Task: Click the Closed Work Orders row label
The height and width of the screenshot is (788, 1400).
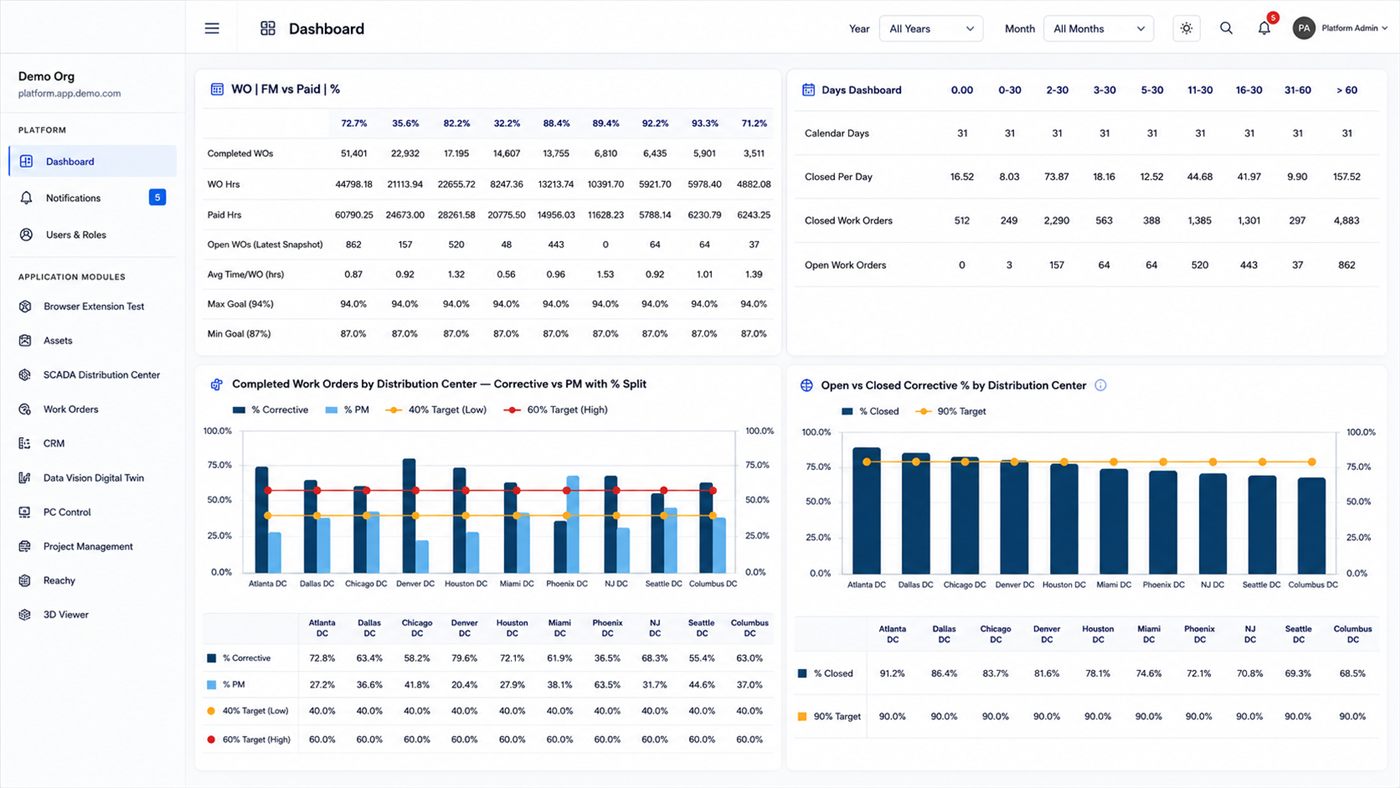Action: point(849,221)
